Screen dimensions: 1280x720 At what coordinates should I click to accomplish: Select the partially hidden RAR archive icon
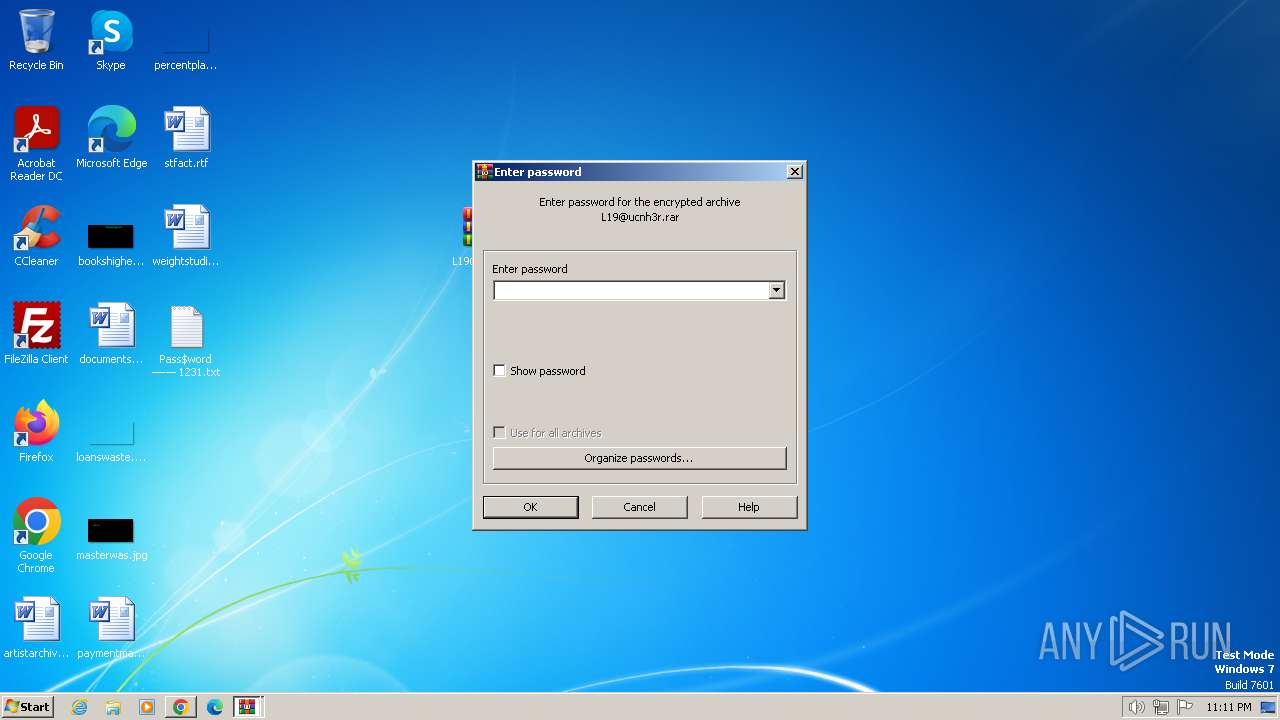465,236
